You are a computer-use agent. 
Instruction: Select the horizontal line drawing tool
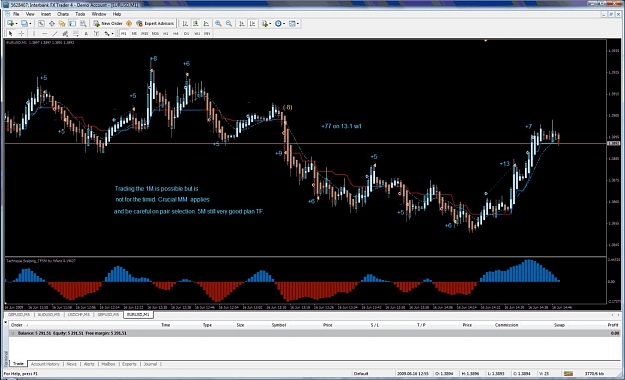44,33
